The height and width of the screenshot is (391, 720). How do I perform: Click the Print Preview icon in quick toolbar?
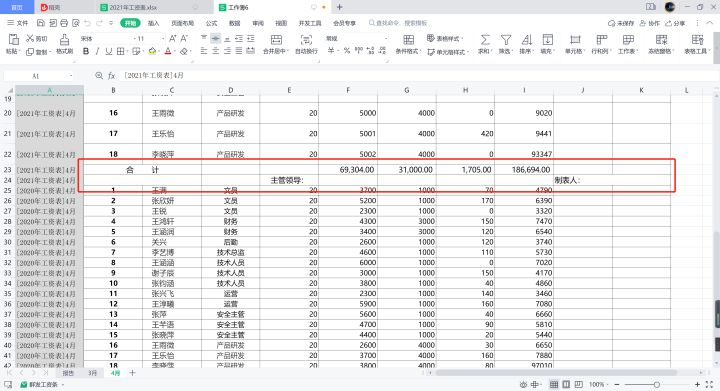tap(76, 23)
